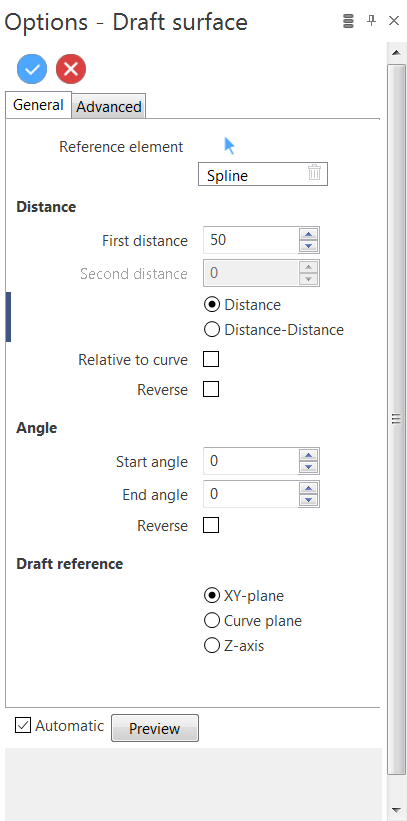
Task: Increase First distance with up arrow
Action: click(x=309, y=235)
